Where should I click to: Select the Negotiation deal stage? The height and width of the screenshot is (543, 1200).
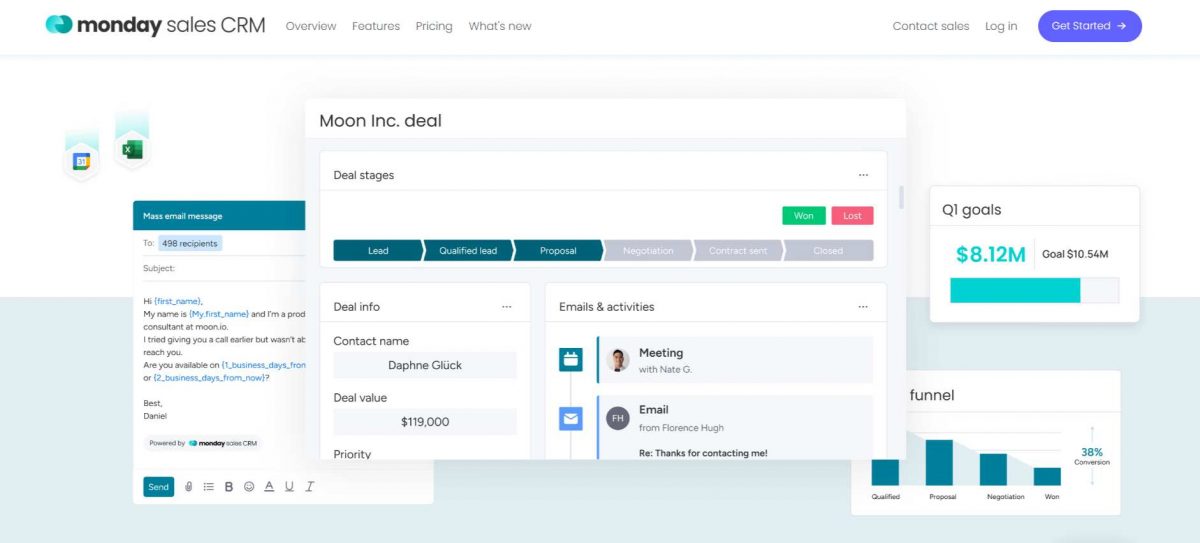648,251
